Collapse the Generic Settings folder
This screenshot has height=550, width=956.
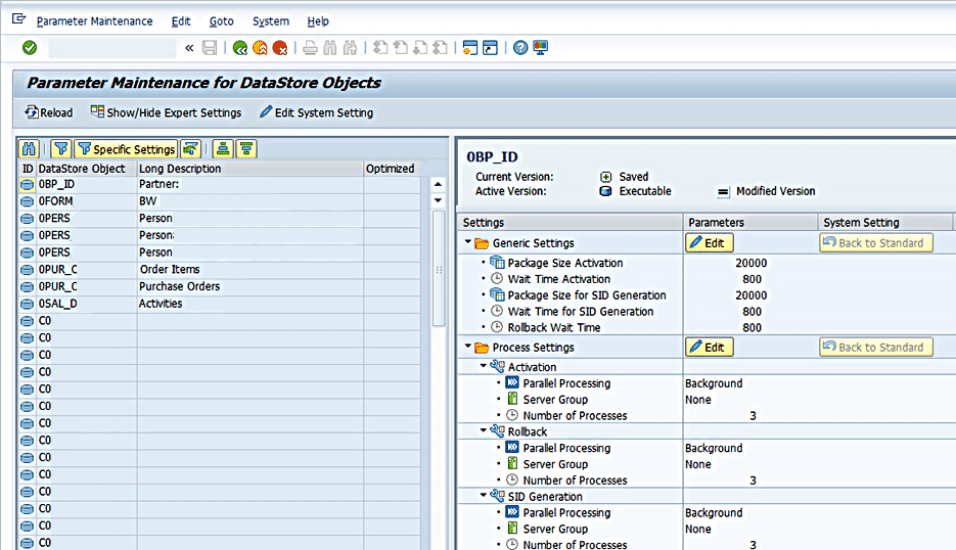468,242
